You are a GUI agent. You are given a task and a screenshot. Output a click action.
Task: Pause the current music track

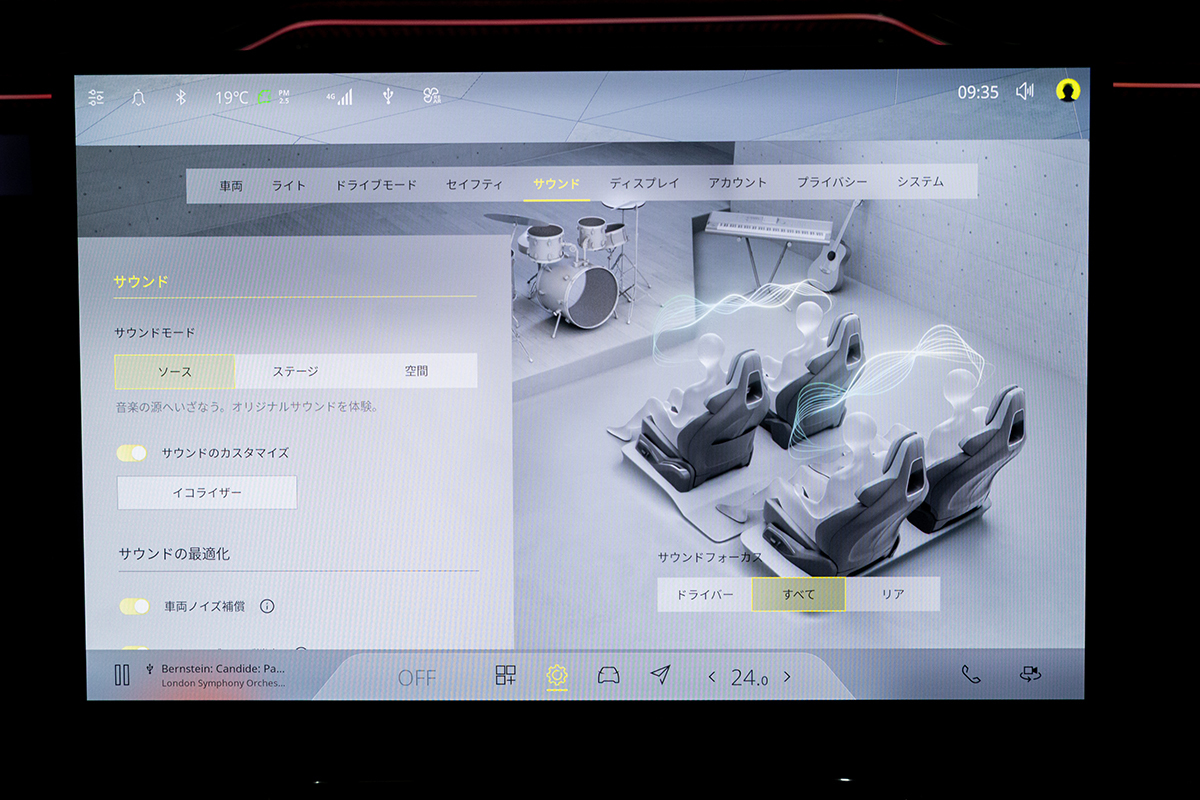click(122, 675)
